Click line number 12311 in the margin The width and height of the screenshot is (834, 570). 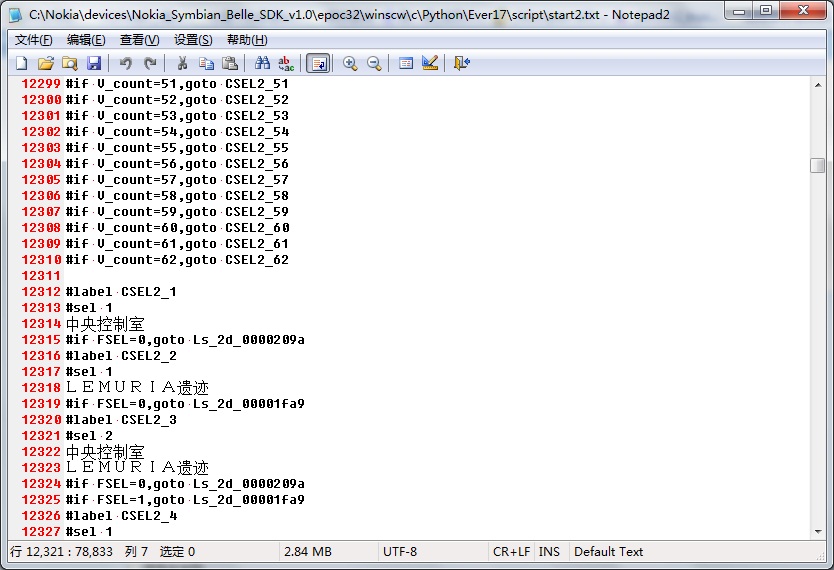41,276
